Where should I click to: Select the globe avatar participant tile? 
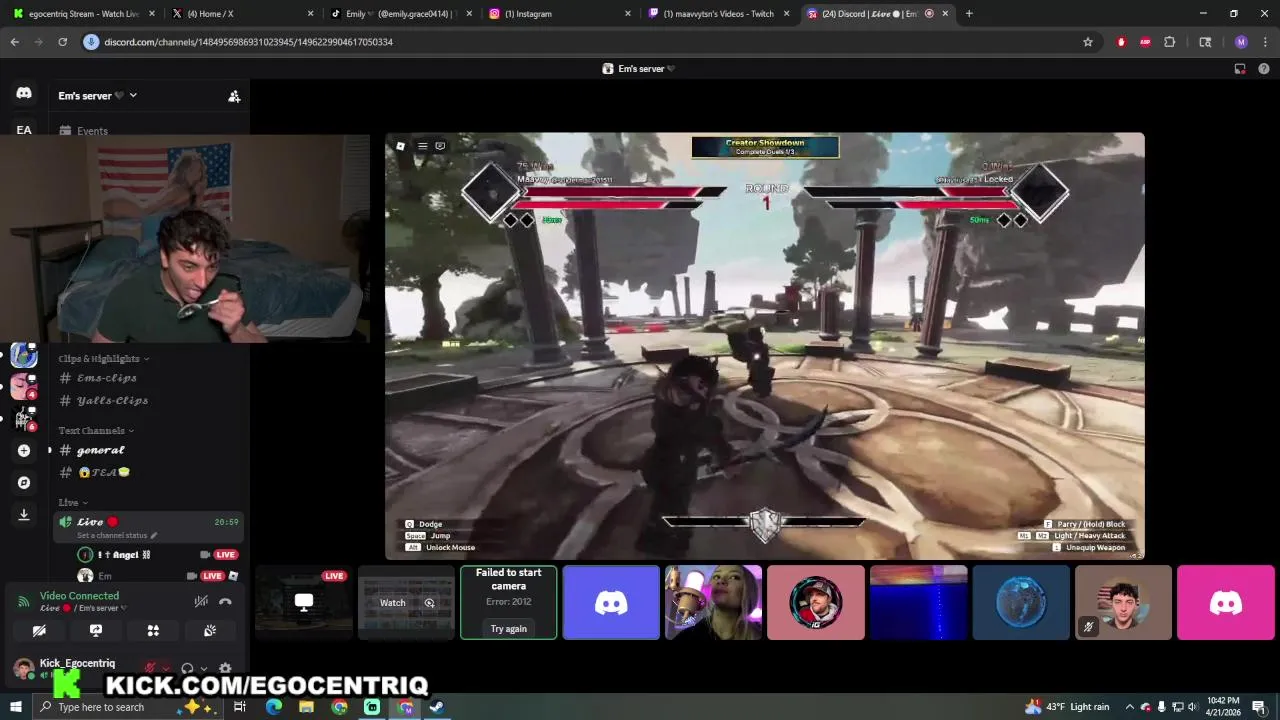pyautogui.click(x=1021, y=603)
